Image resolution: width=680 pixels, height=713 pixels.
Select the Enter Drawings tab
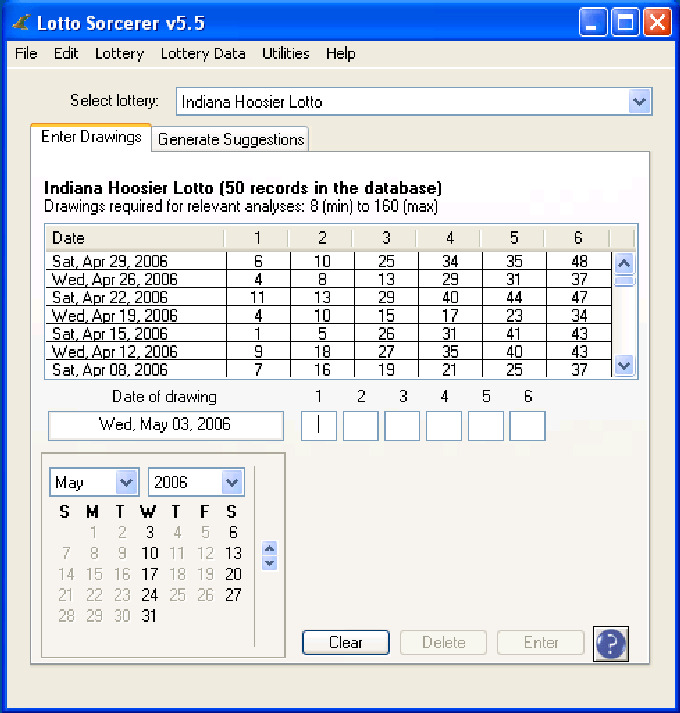91,137
